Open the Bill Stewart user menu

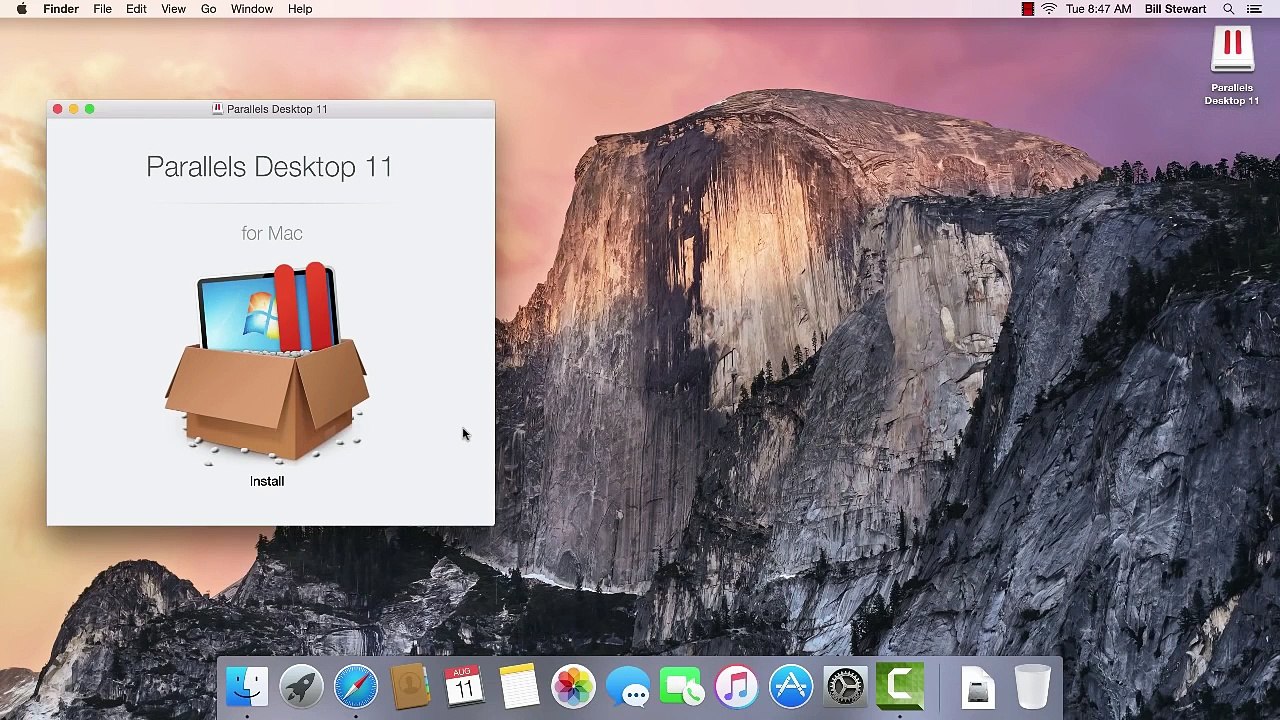click(x=1175, y=9)
